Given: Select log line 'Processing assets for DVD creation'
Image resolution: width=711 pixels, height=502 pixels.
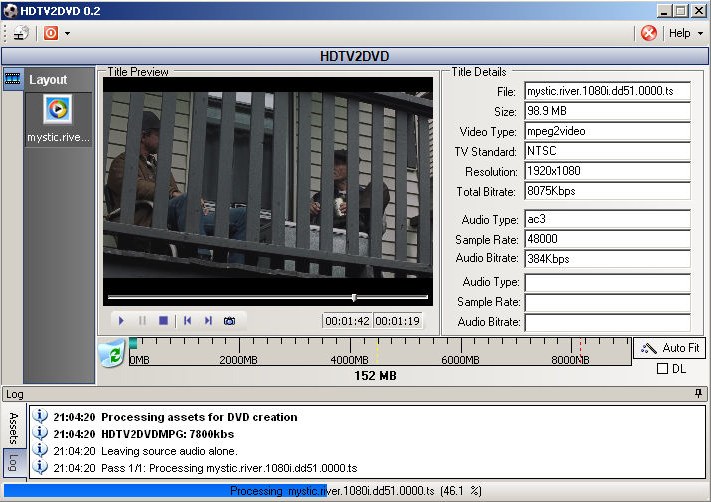Looking at the screenshot, I should 199,417.
